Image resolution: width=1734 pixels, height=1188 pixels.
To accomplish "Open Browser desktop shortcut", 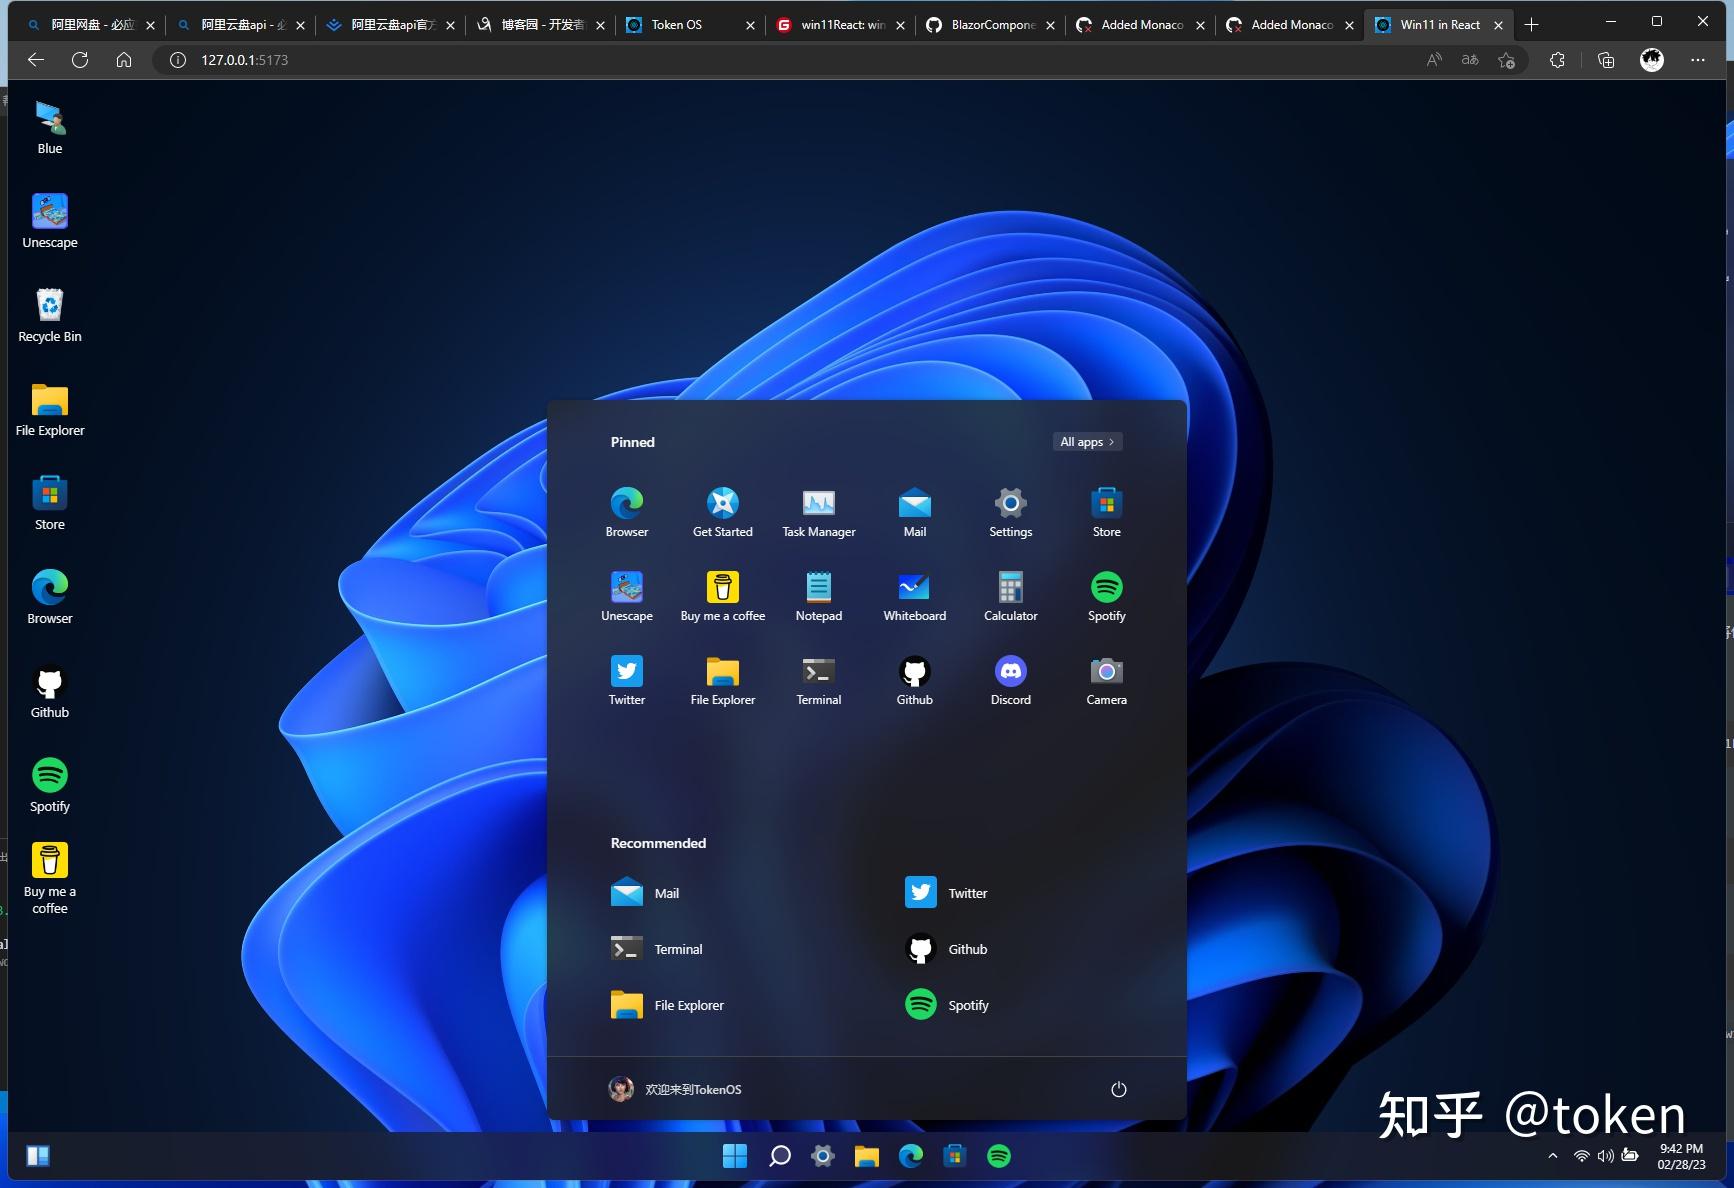I will (50, 598).
